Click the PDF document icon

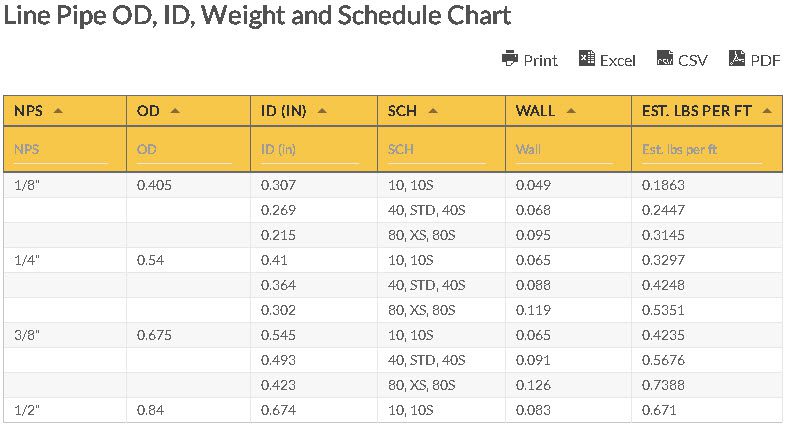click(x=738, y=59)
